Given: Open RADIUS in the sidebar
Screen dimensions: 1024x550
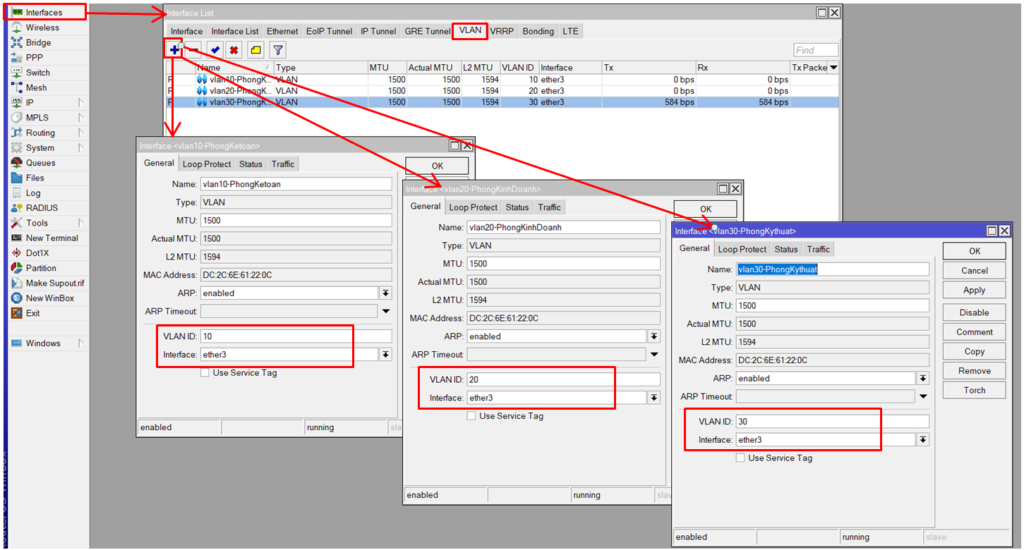Looking at the screenshot, I should (x=41, y=208).
